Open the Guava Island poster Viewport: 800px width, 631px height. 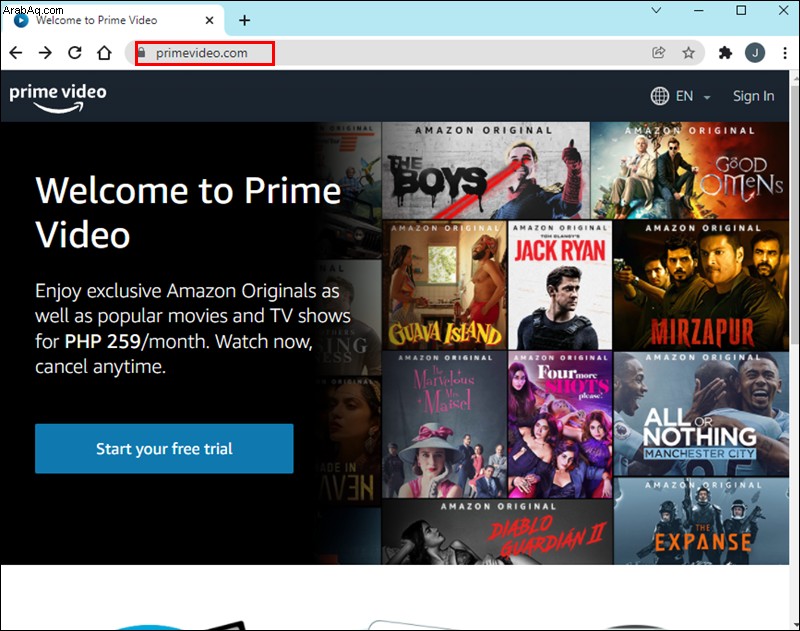[444, 285]
